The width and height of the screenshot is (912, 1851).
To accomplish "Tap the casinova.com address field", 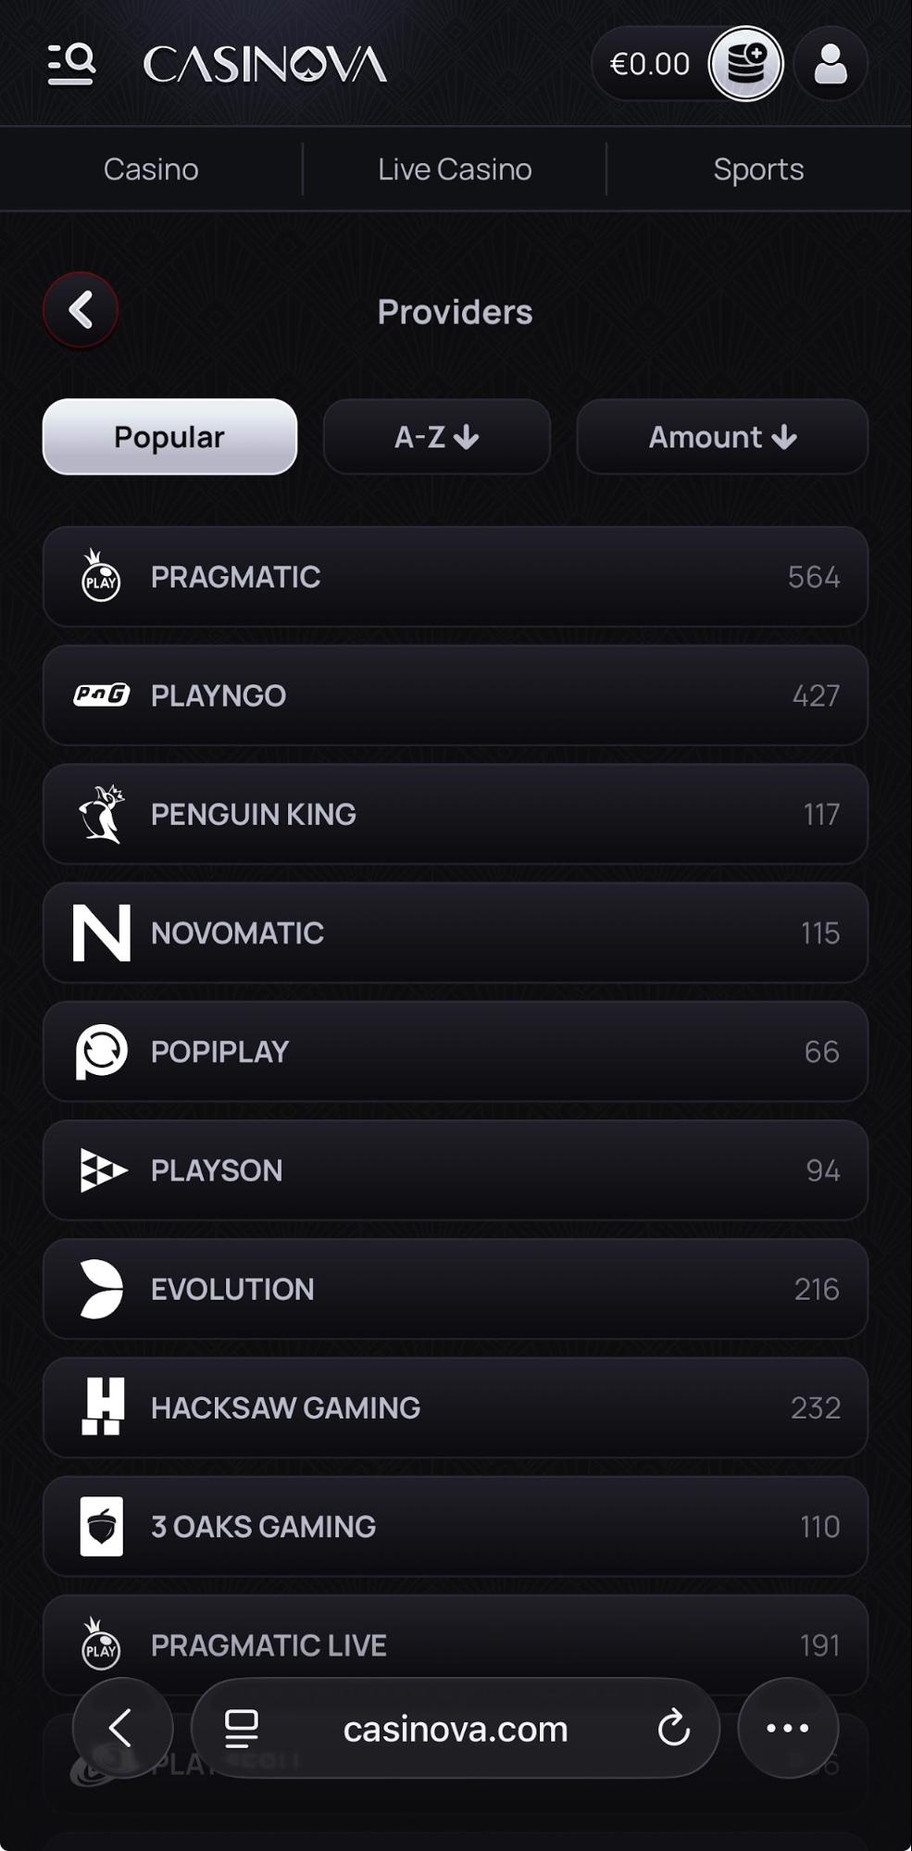I will [x=455, y=1729].
